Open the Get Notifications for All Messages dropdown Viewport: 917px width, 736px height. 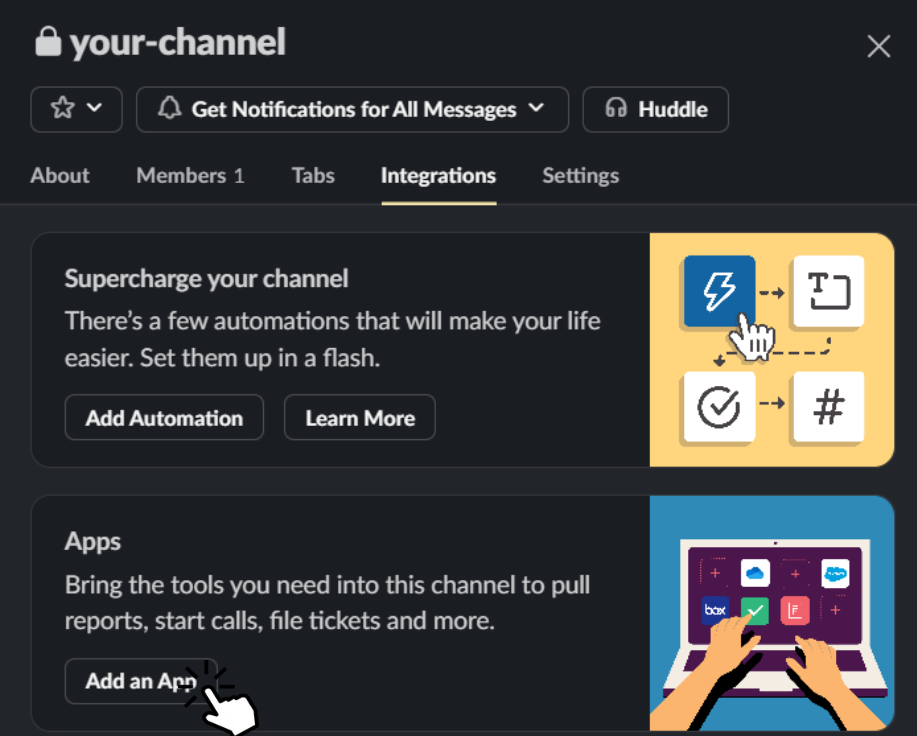352,109
